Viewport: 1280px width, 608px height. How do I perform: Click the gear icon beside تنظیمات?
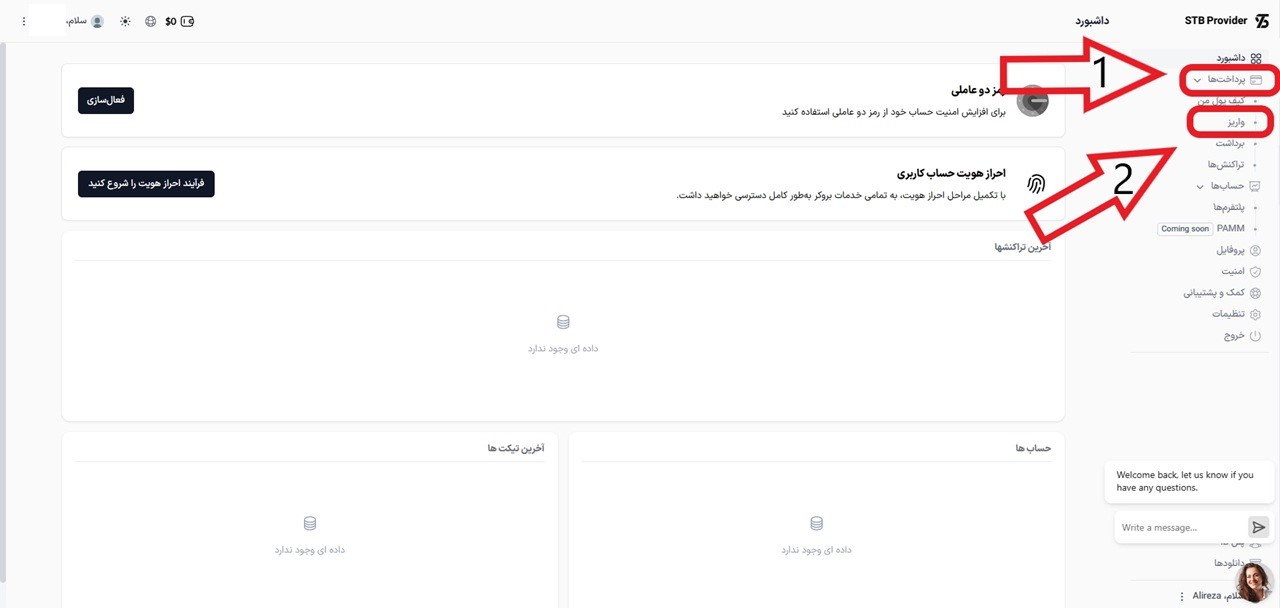1256,314
